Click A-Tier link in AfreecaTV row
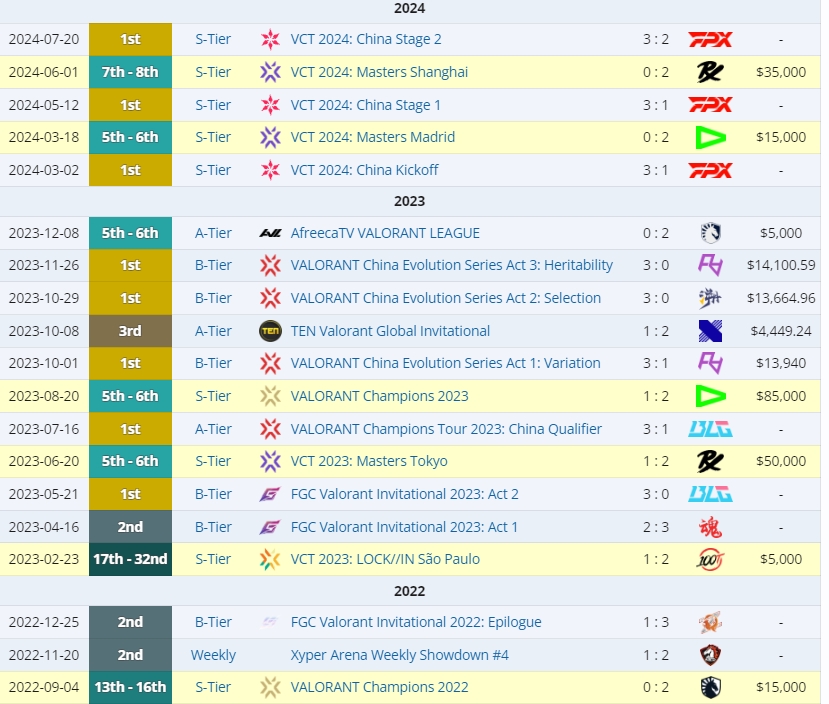Screen dimensions: 829x704 213,233
